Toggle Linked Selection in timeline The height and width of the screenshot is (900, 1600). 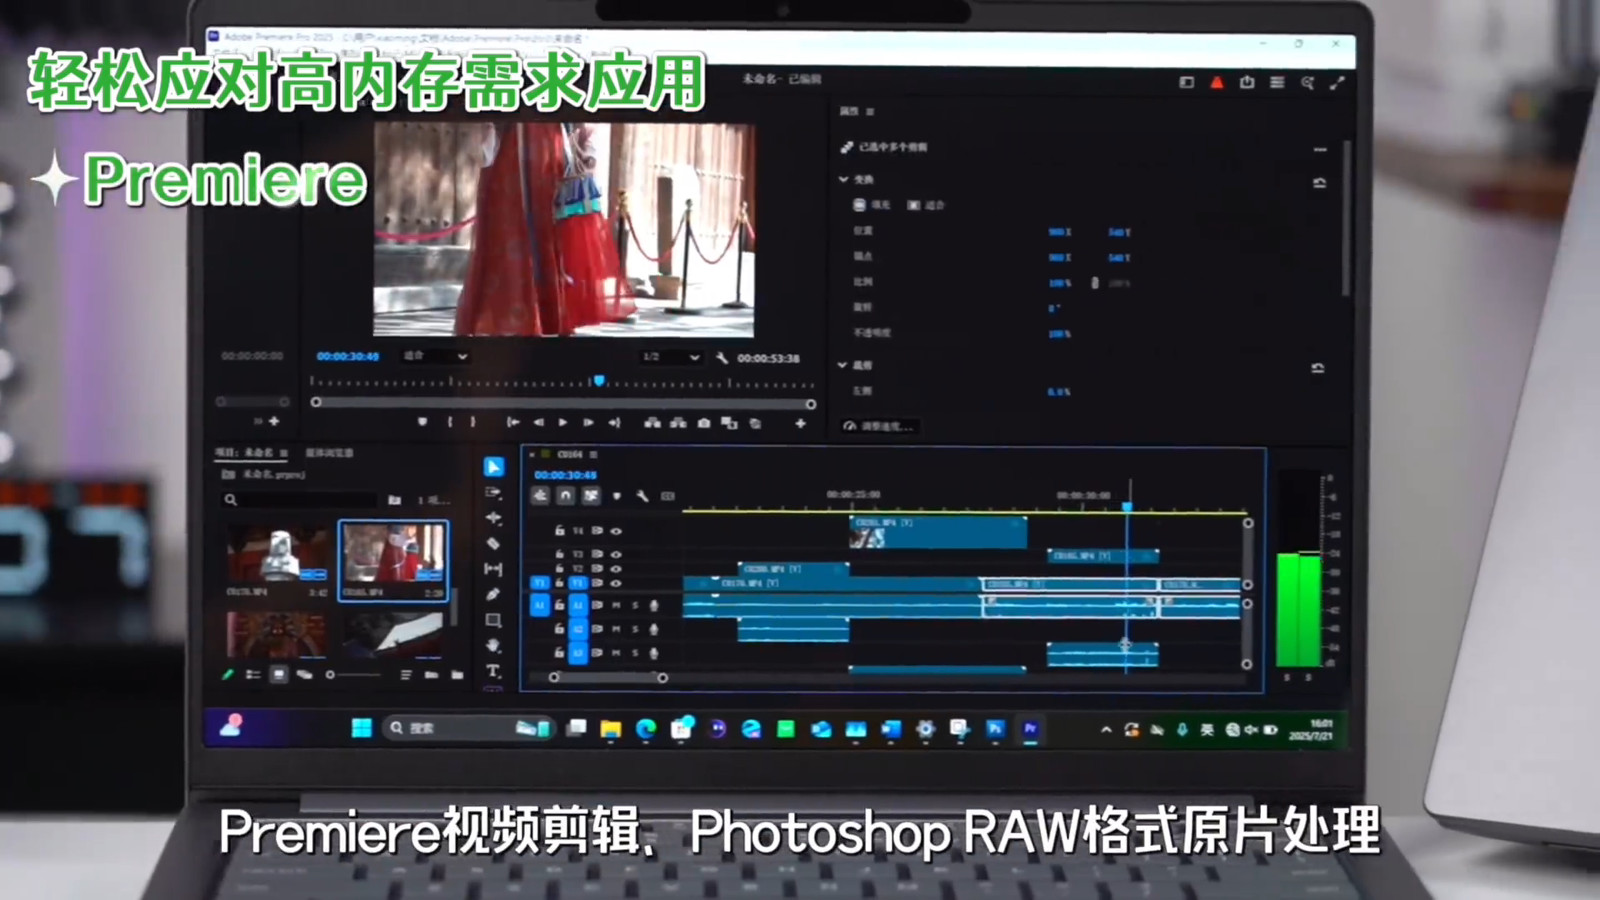(x=591, y=495)
